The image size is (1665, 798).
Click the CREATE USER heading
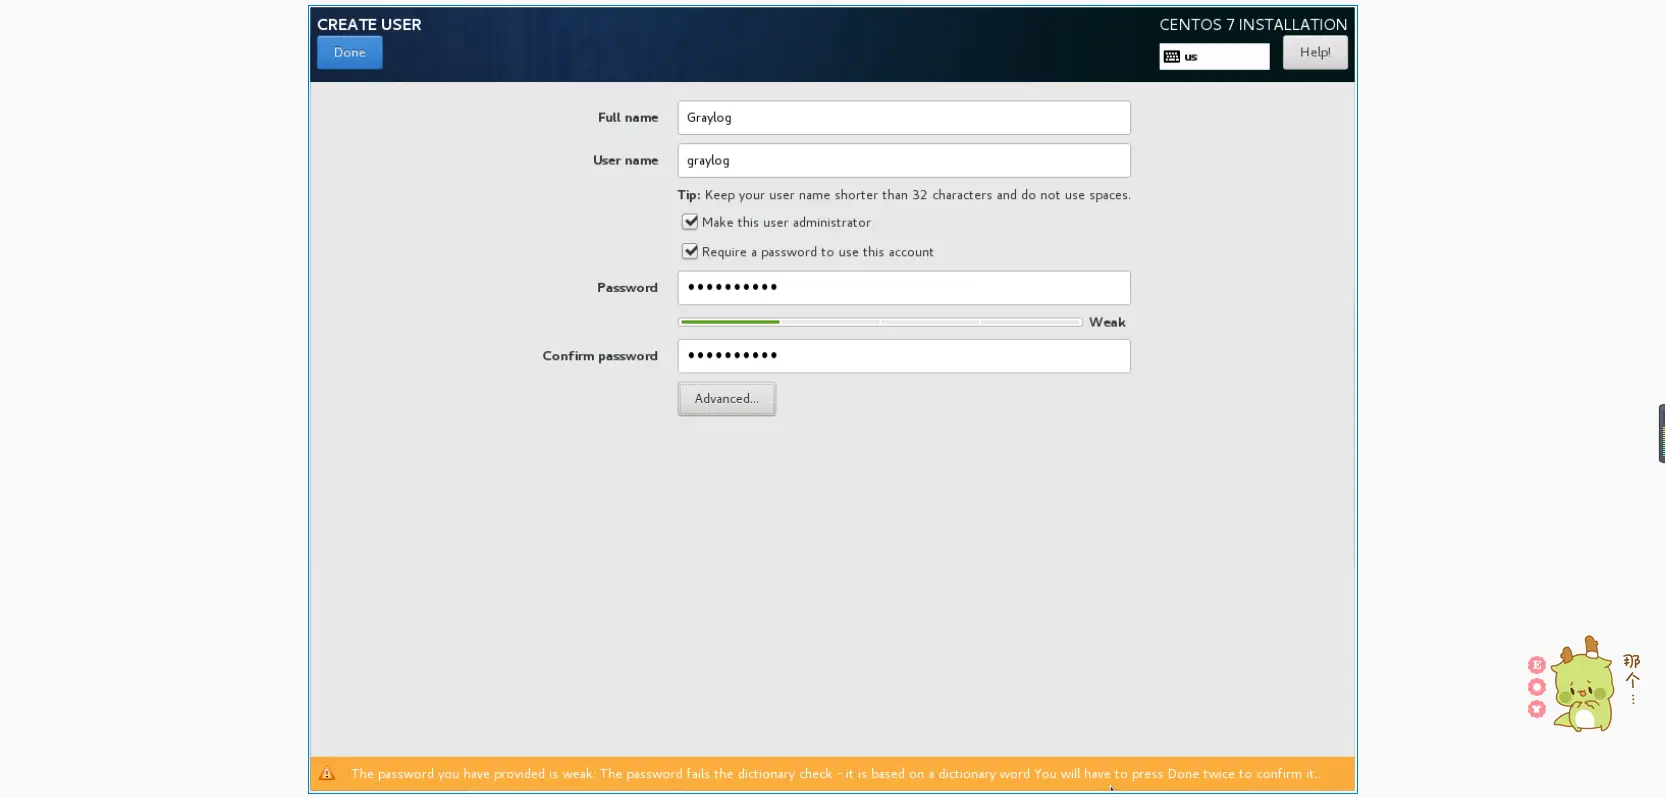tap(369, 24)
